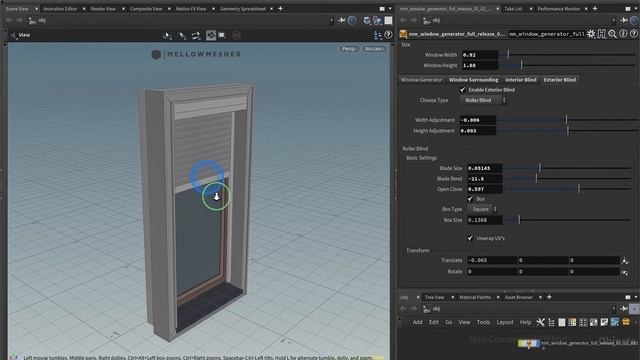
Task: Open scene view pane menu arrow at top right
Action: pyautogui.click(x=390, y=9)
